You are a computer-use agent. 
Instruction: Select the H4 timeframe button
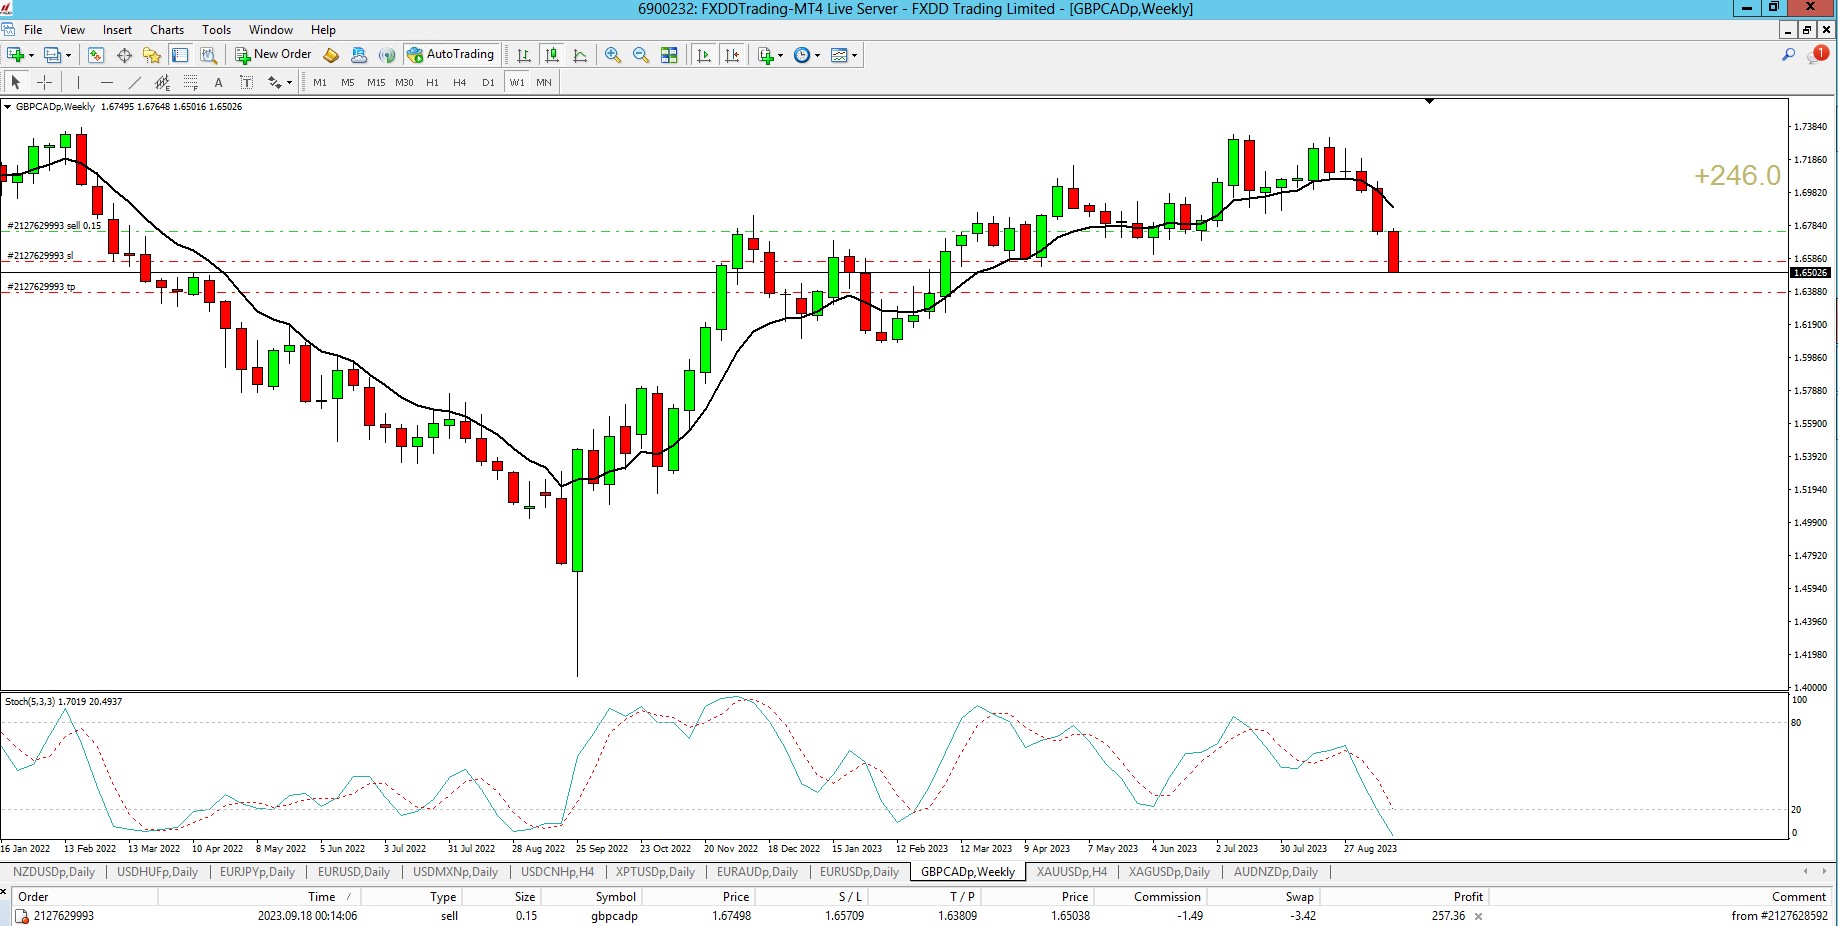[x=460, y=82]
